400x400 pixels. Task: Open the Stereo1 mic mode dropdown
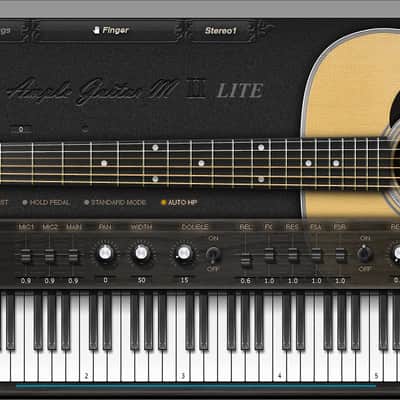tap(220, 31)
